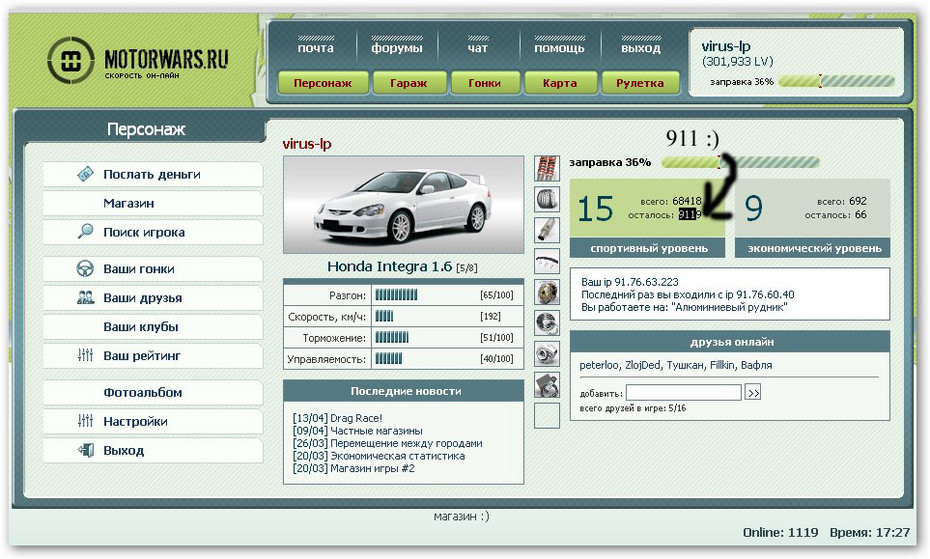Open чат in the top menu
The height and width of the screenshot is (559, 930).
pyautogui.click(x=477, y=47)
